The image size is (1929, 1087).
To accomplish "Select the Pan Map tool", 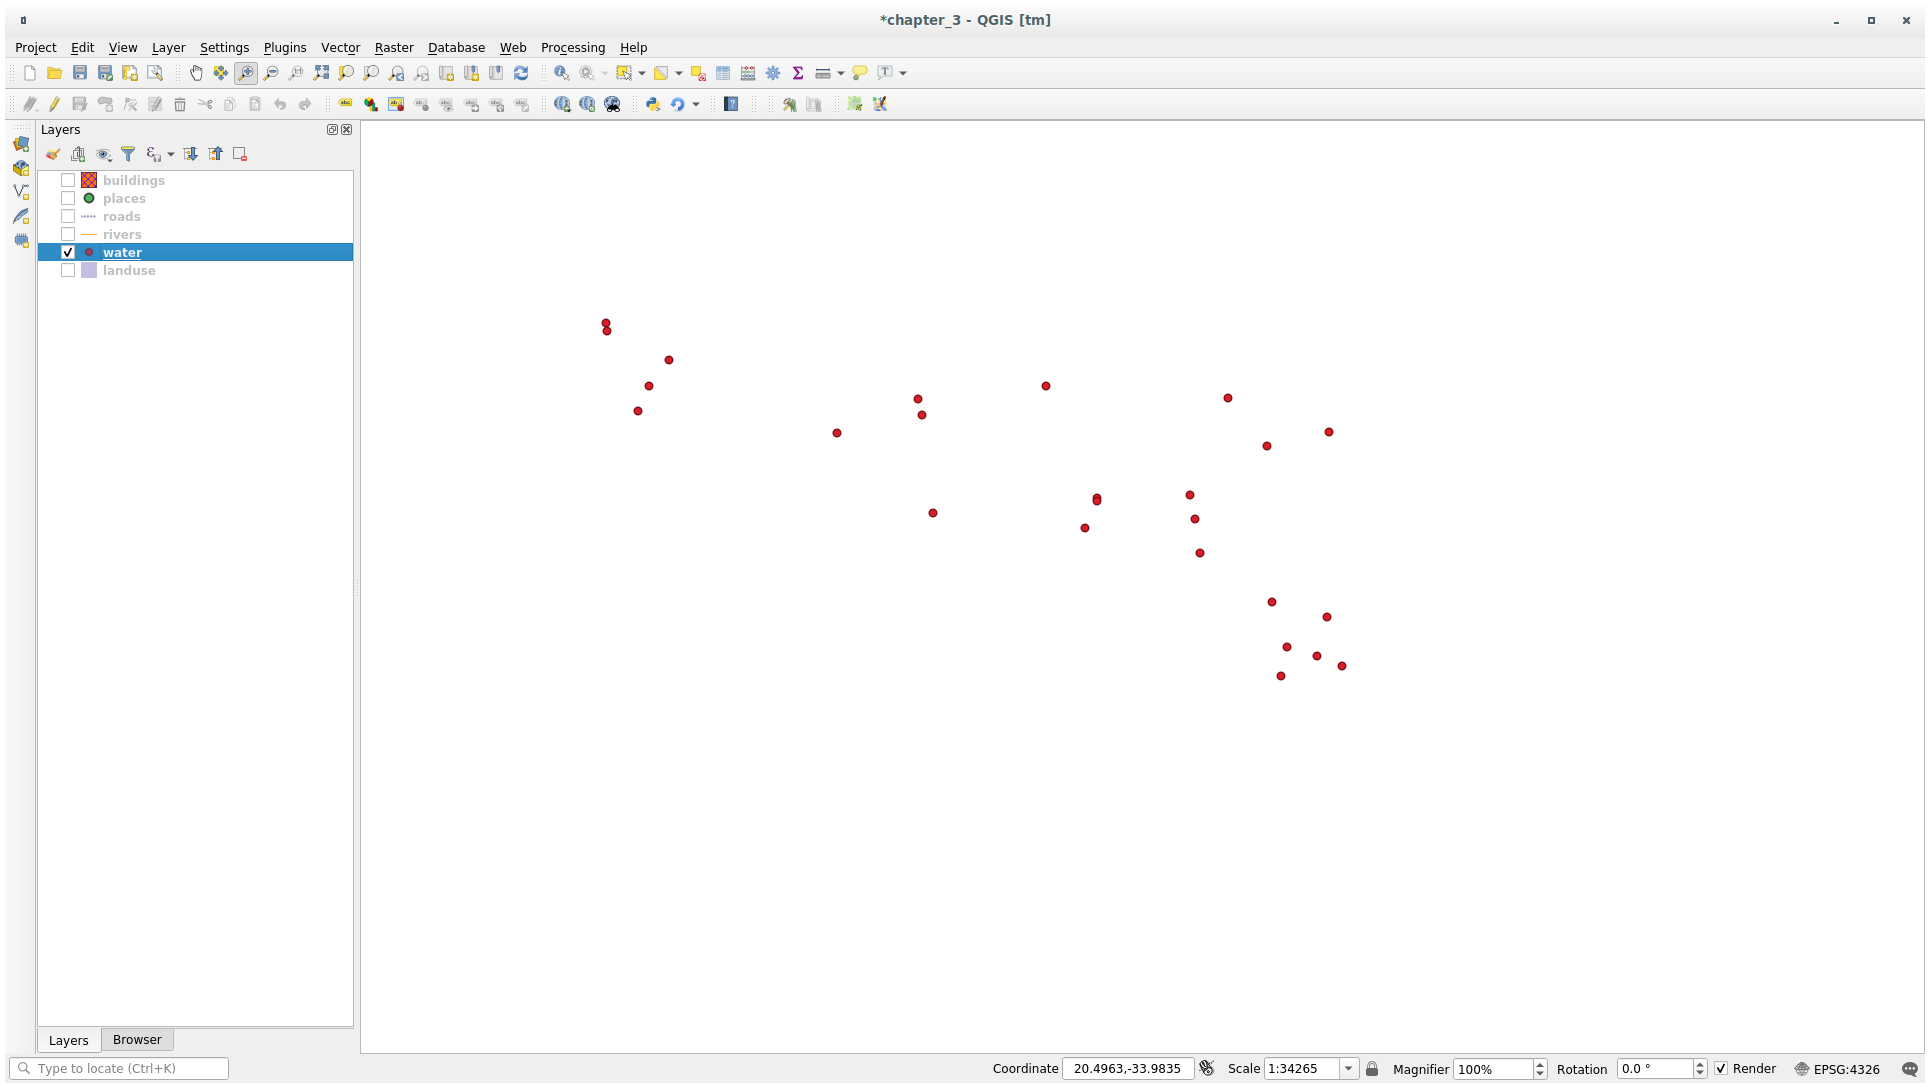I will pyautogui.click(x=196, y=73).
